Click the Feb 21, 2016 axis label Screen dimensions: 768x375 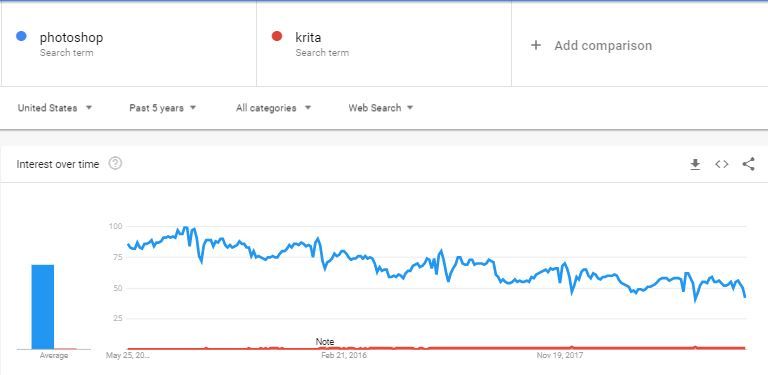click(x=344, y=355)
